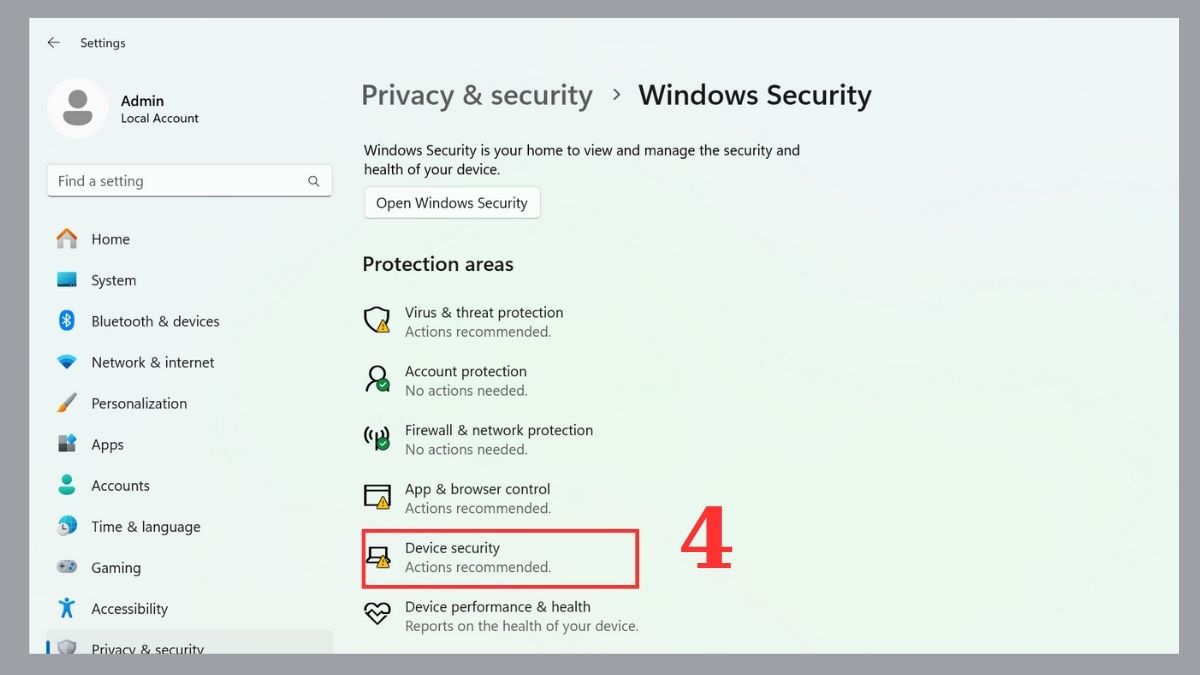Open Network & internet settings
Image resolution: width=1200 pixels, height=675 pixels.
[152, 363]
